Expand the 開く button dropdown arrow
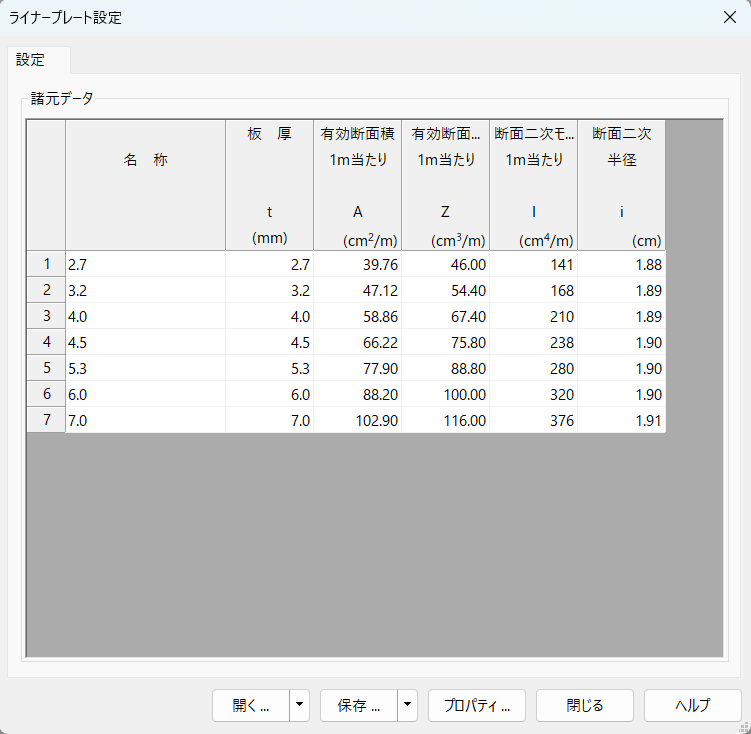 pos(299,705)
